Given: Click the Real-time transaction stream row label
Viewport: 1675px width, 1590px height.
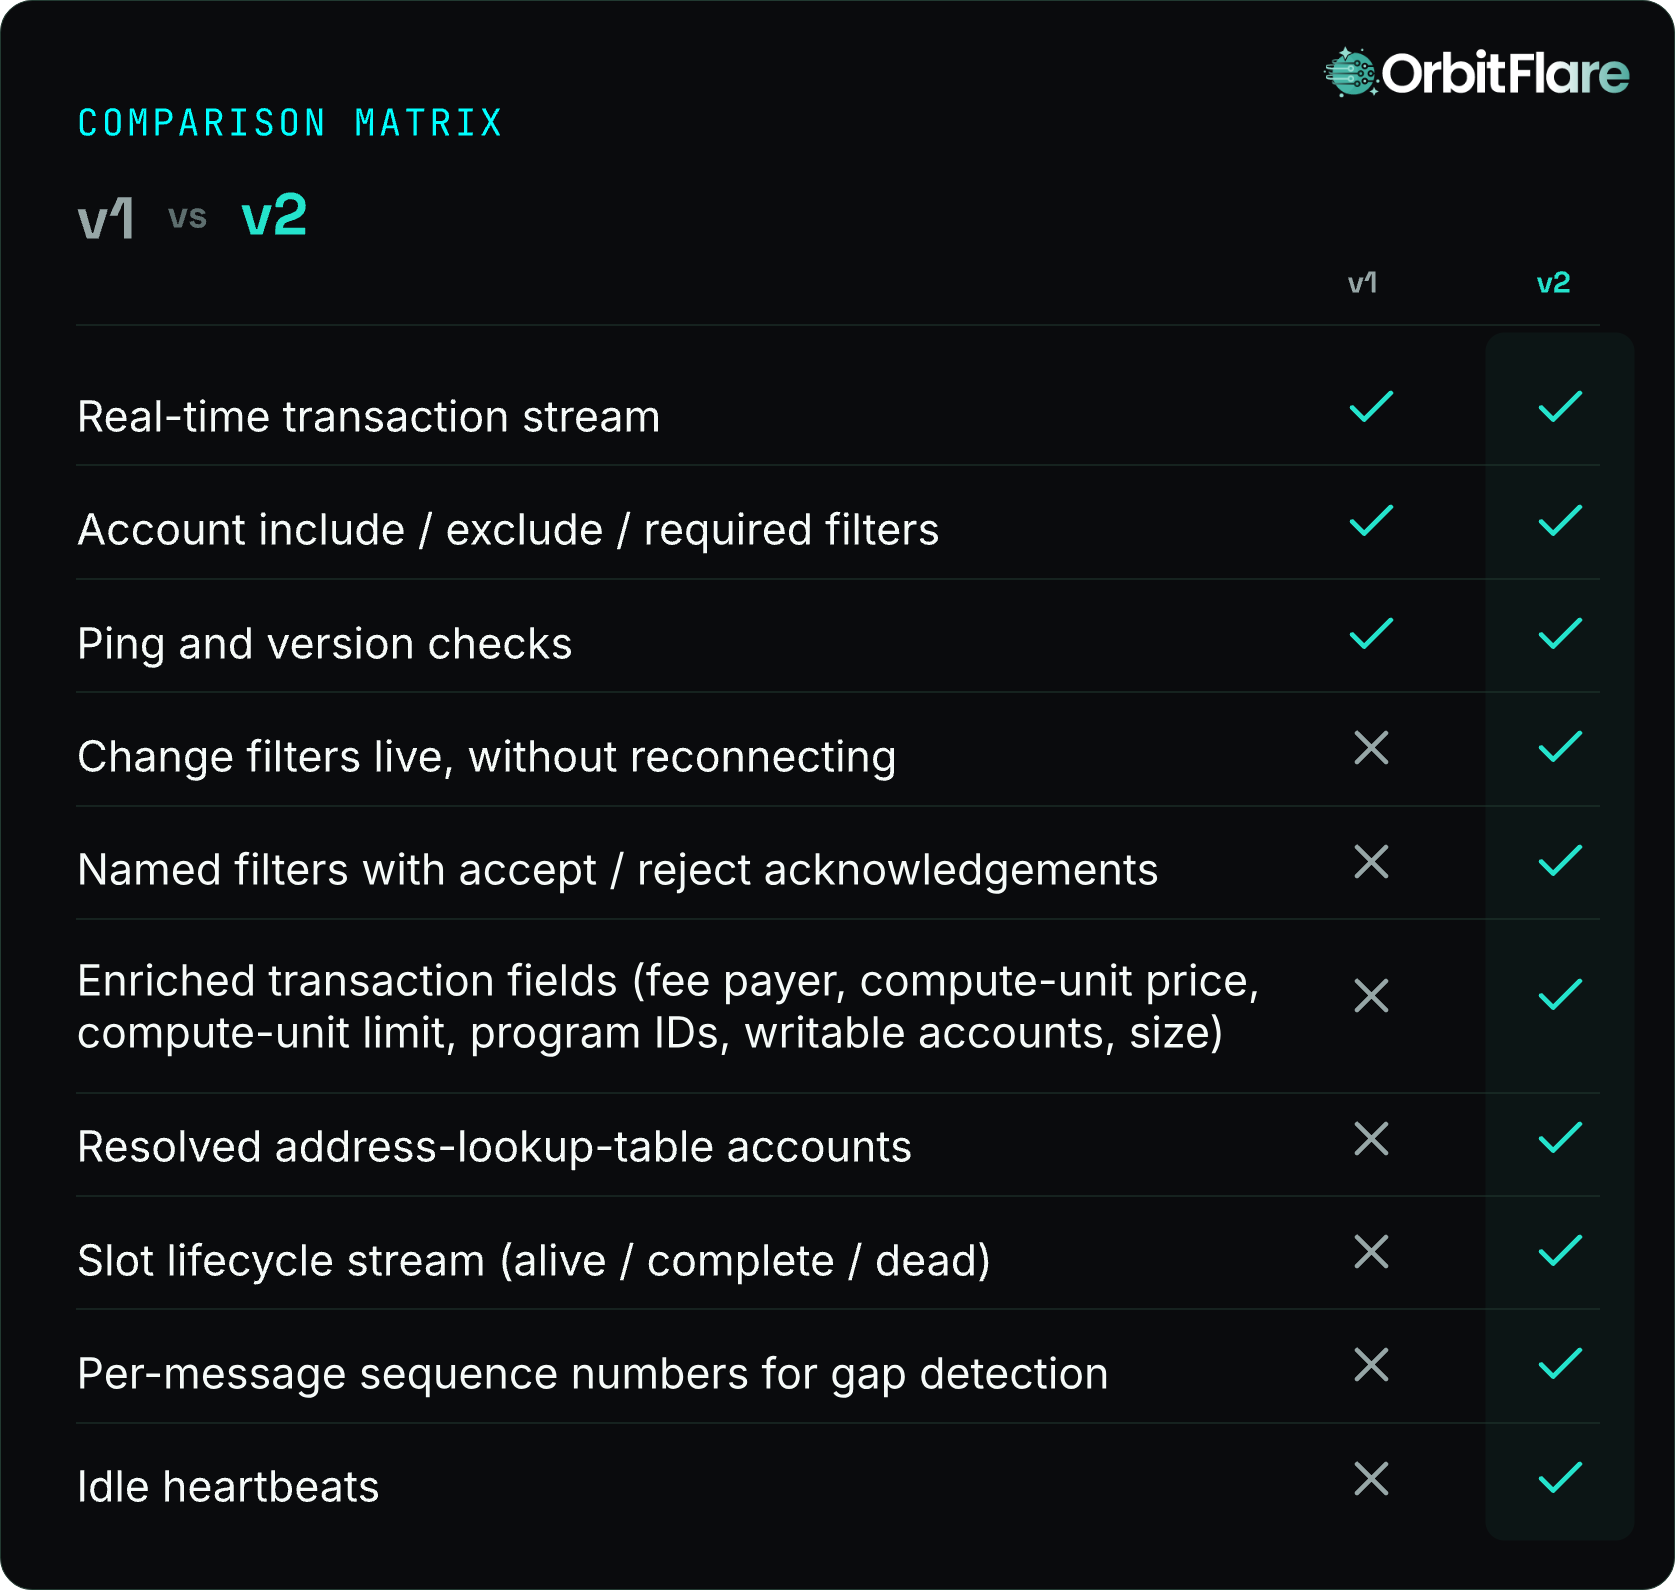Looking at the screenshot, I should (369, 417).
